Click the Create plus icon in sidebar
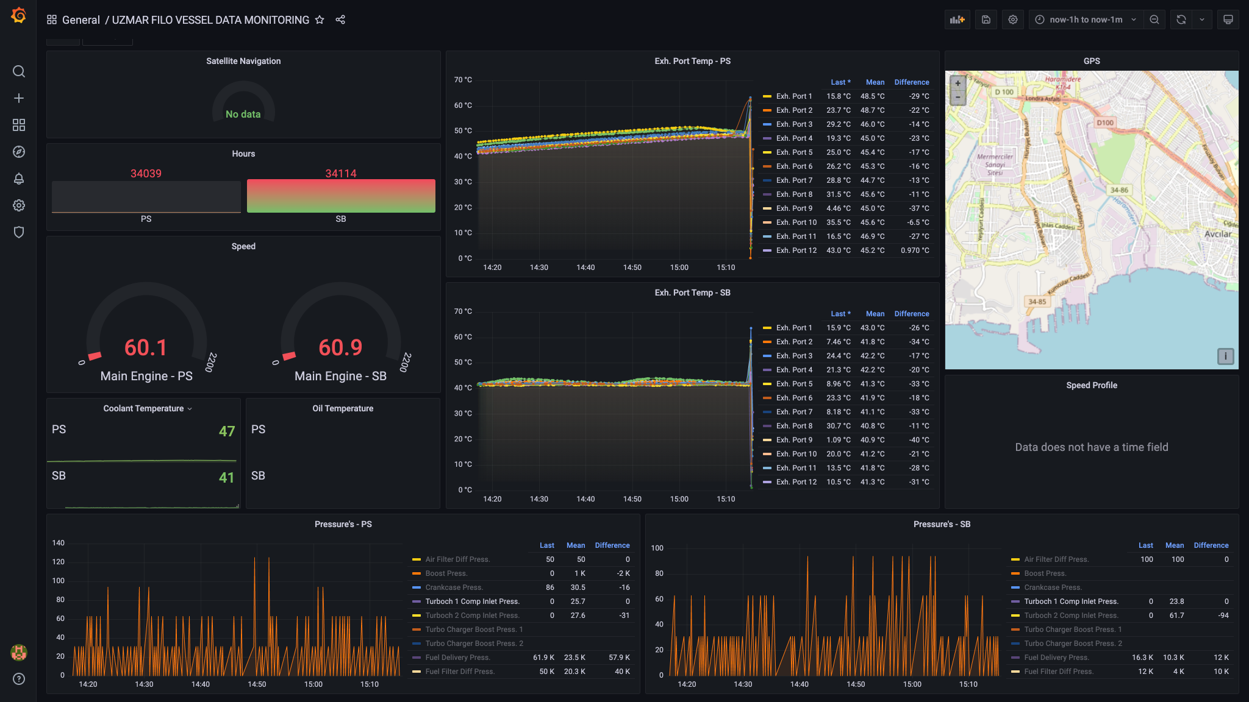Screen dimensions: 1249x702 tap(18, 98)
